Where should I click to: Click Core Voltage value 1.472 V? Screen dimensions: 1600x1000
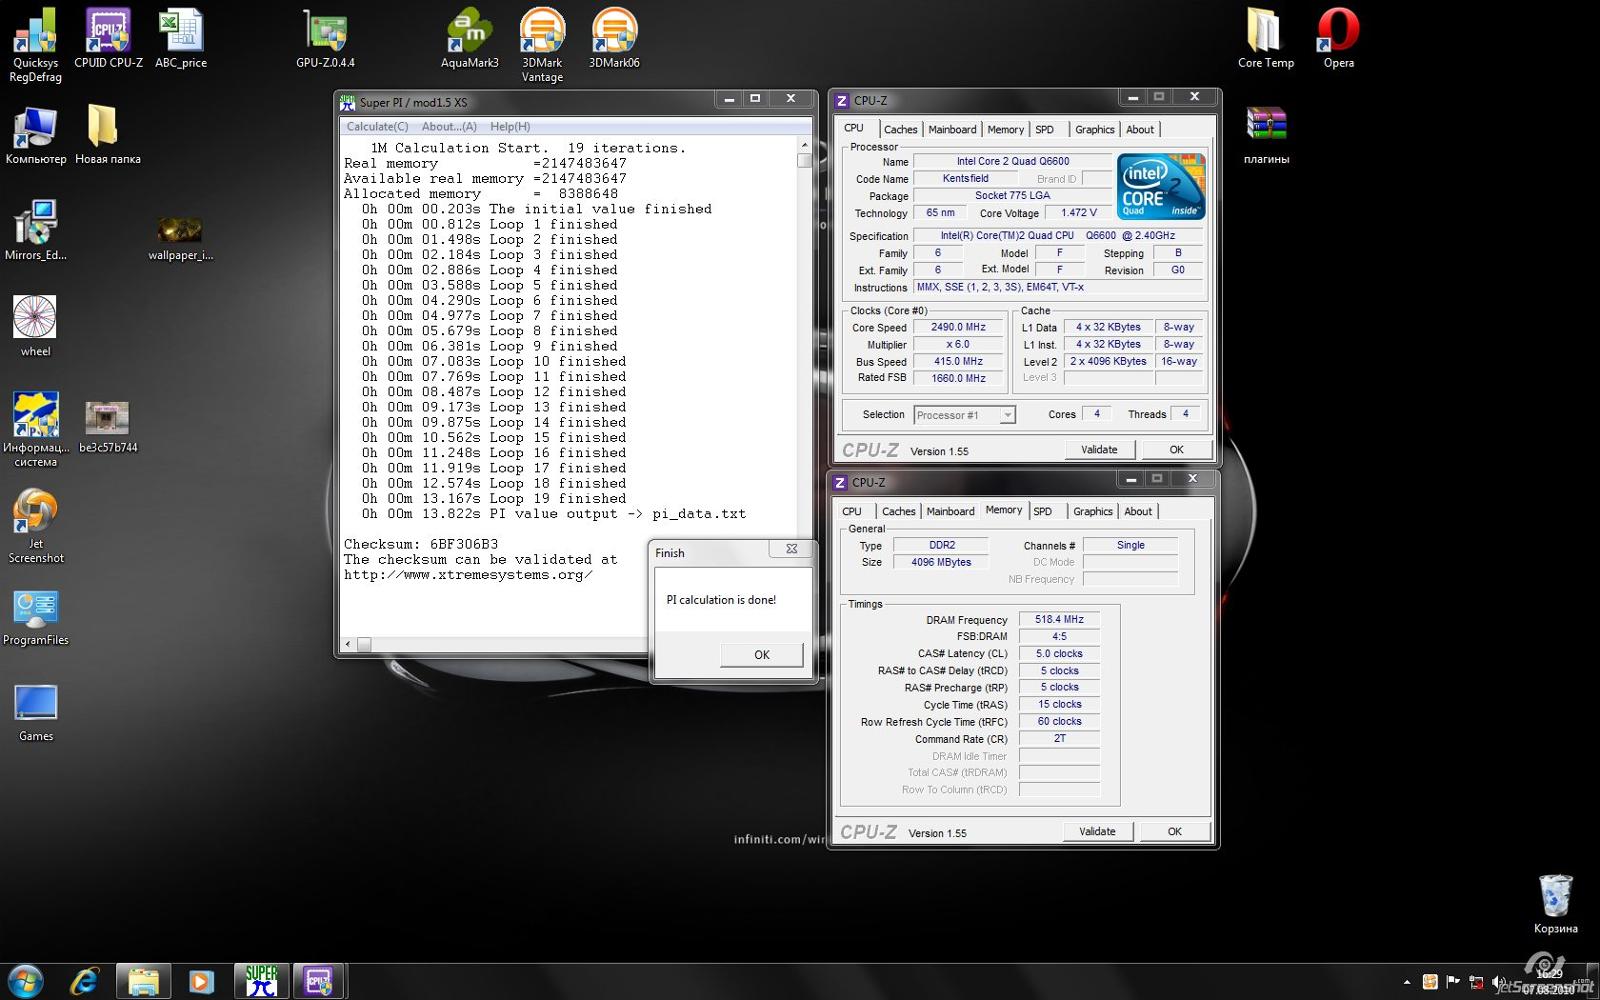pyautogui.click(x=1079, y=213)
